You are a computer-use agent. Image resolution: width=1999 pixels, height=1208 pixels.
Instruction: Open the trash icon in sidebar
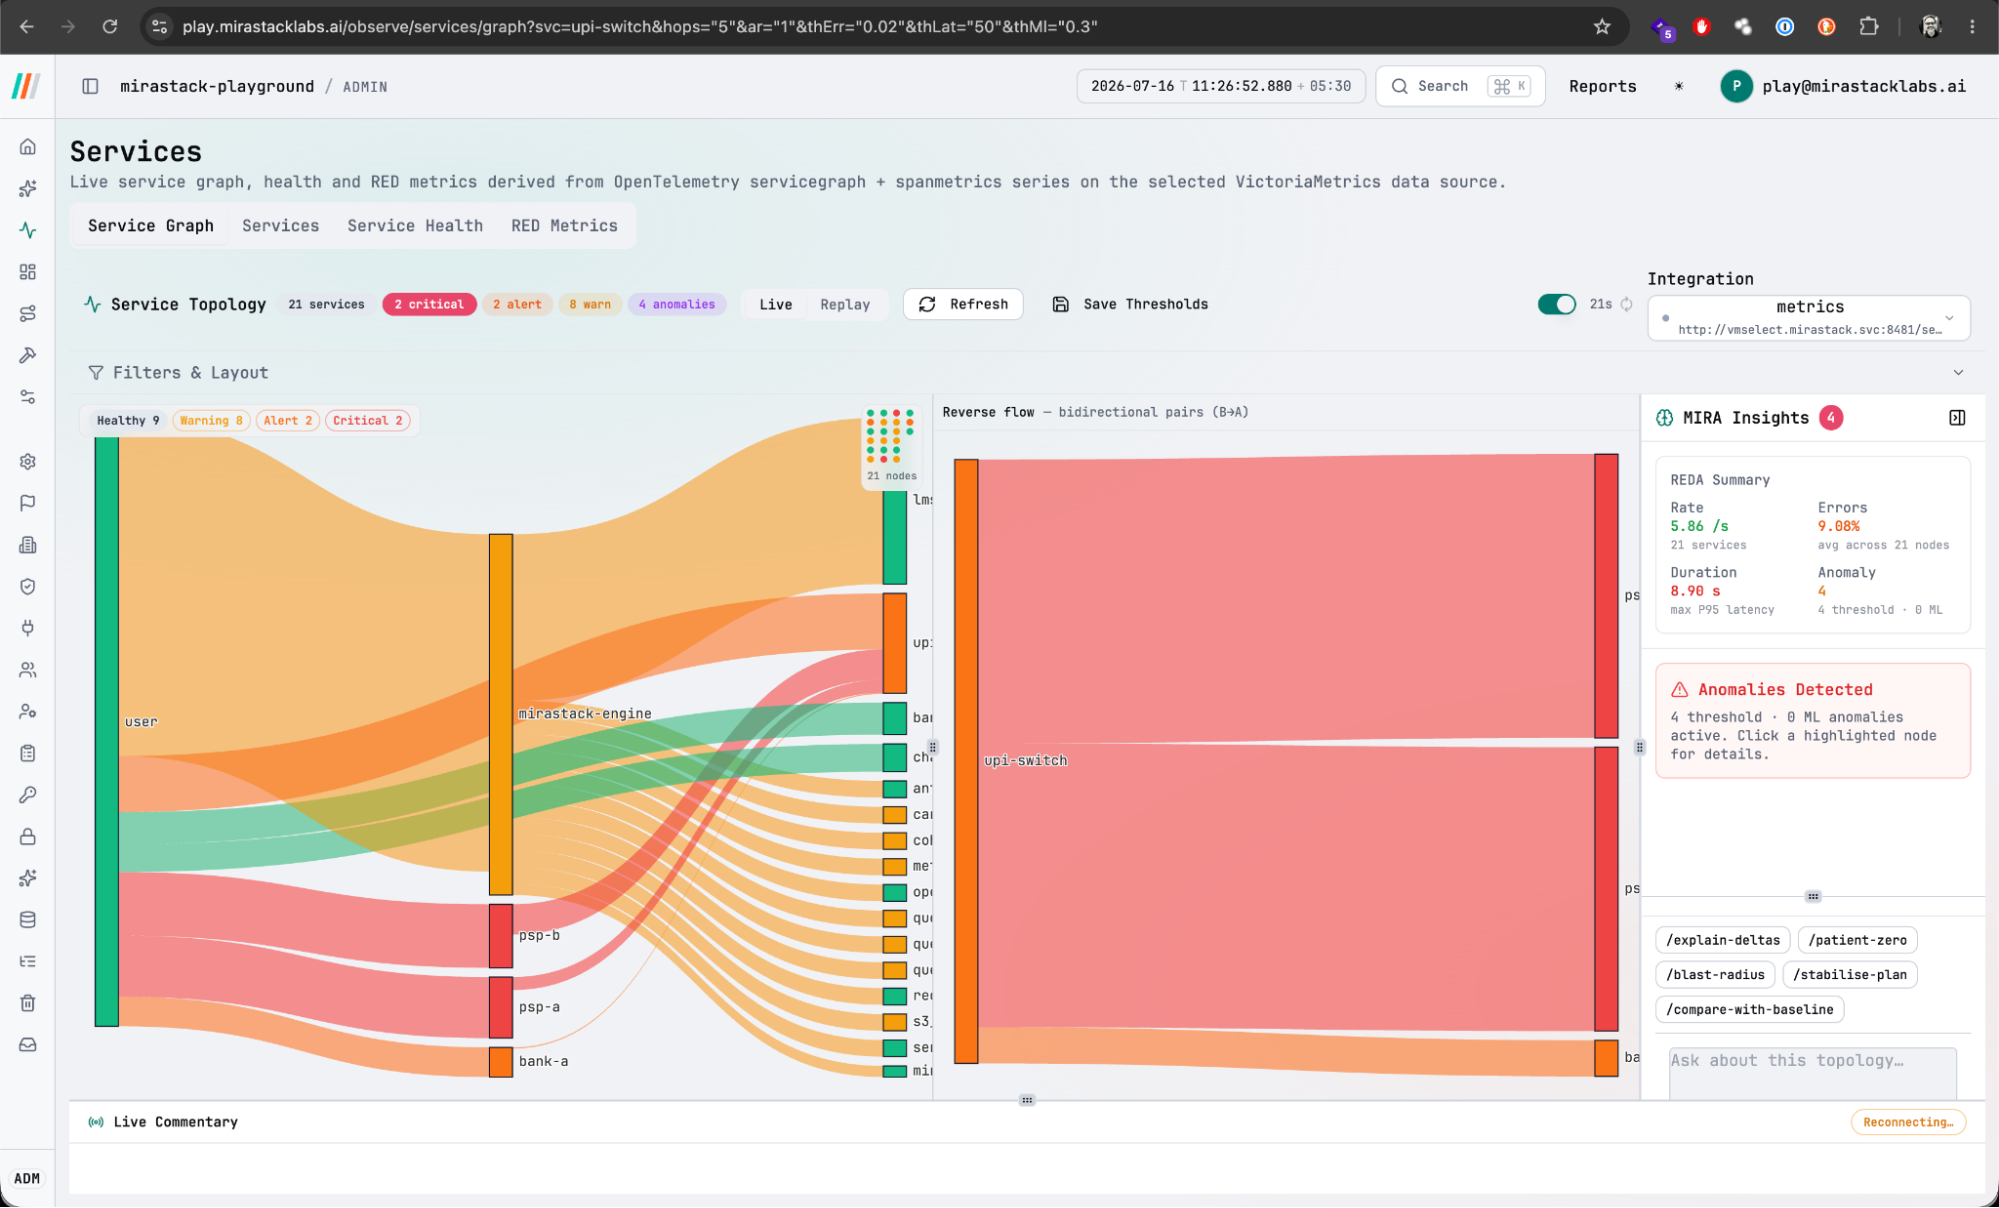click(x=28, y=1003)
